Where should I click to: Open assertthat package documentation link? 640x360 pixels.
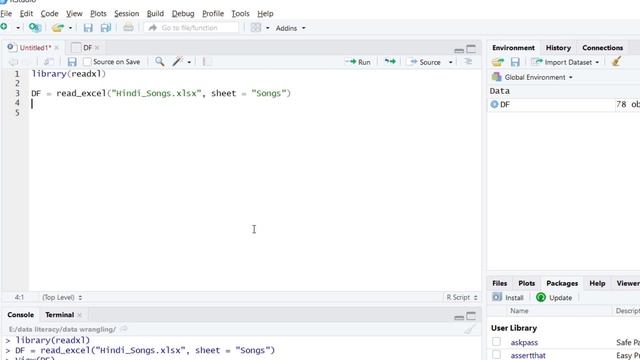coord(528,356)
